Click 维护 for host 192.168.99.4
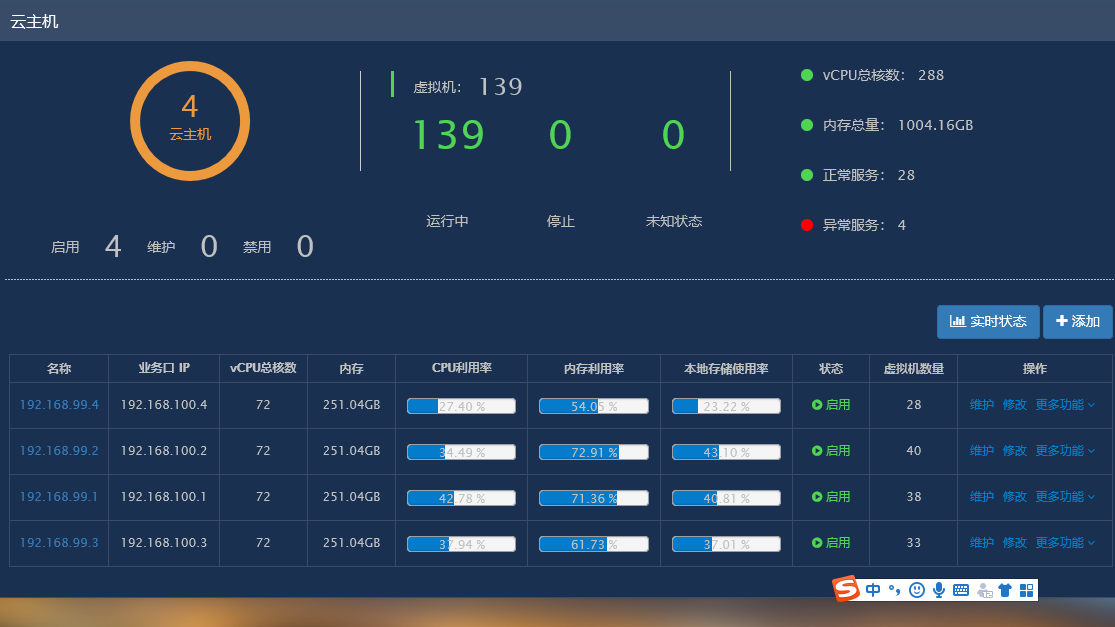This screenshot has width=1115, height=627. (981, 404)
